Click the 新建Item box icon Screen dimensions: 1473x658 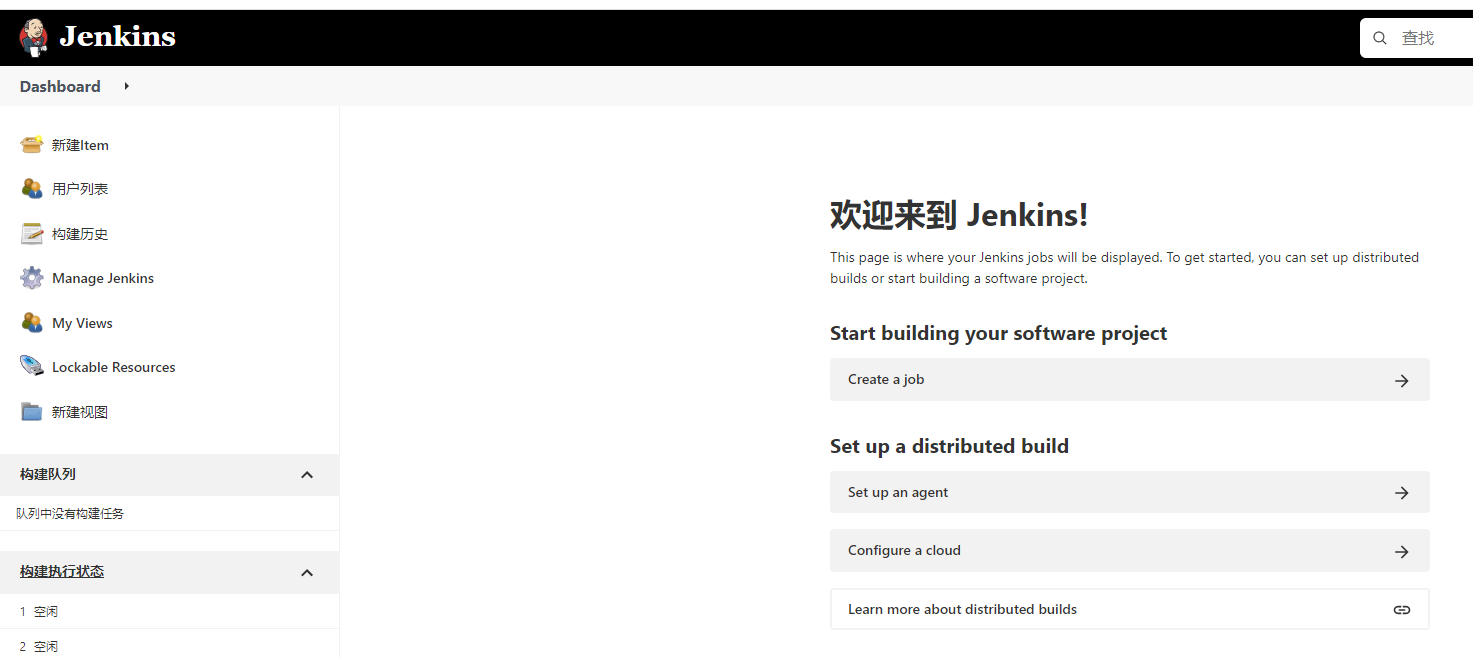click(32, 145)
